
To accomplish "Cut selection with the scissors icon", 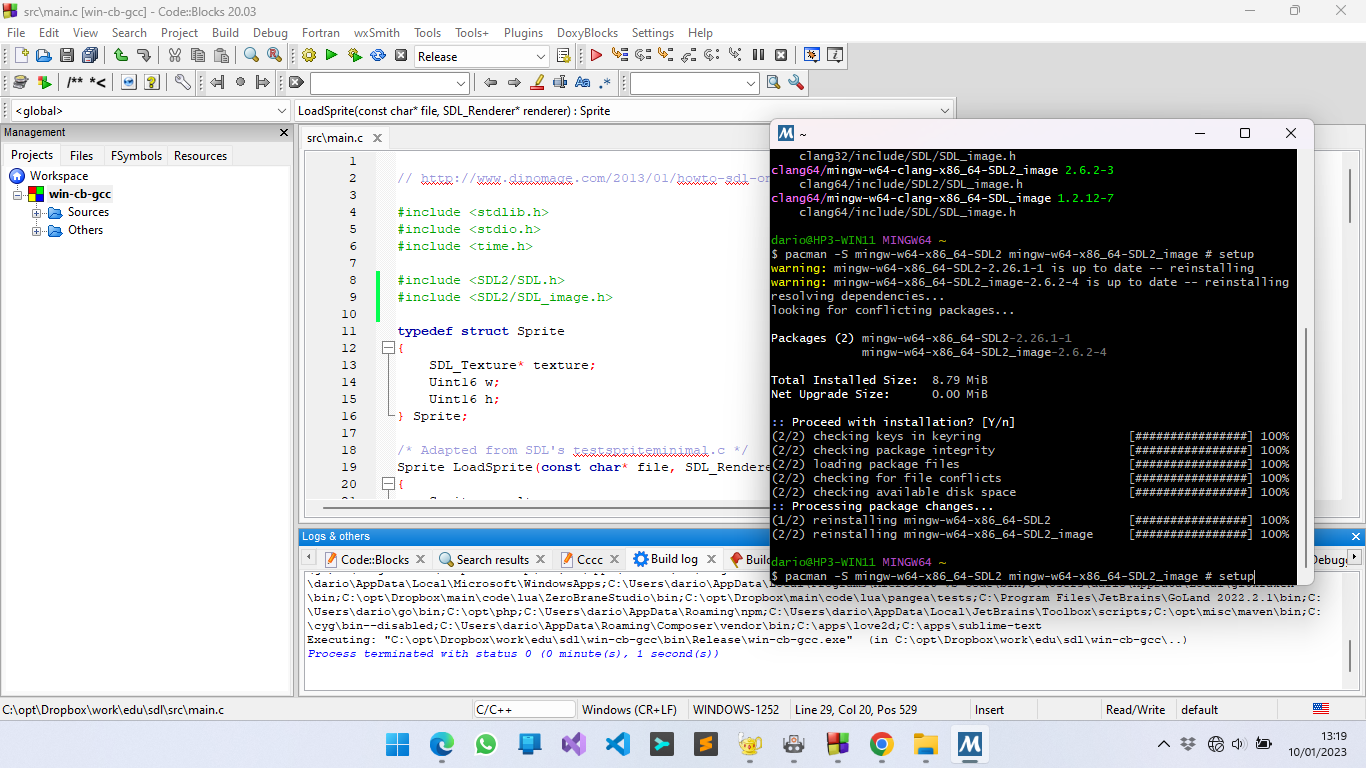I will [175, 56].
